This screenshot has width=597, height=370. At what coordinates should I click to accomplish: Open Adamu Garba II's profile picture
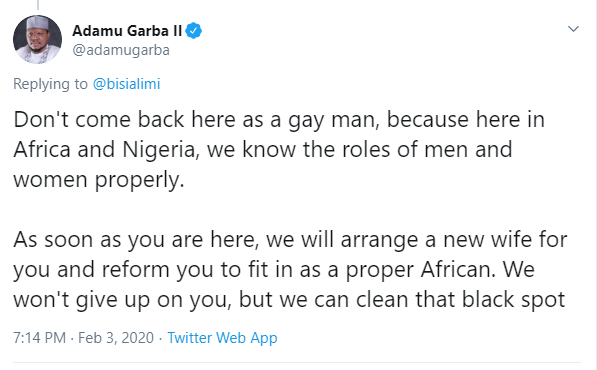click(37, 39)
